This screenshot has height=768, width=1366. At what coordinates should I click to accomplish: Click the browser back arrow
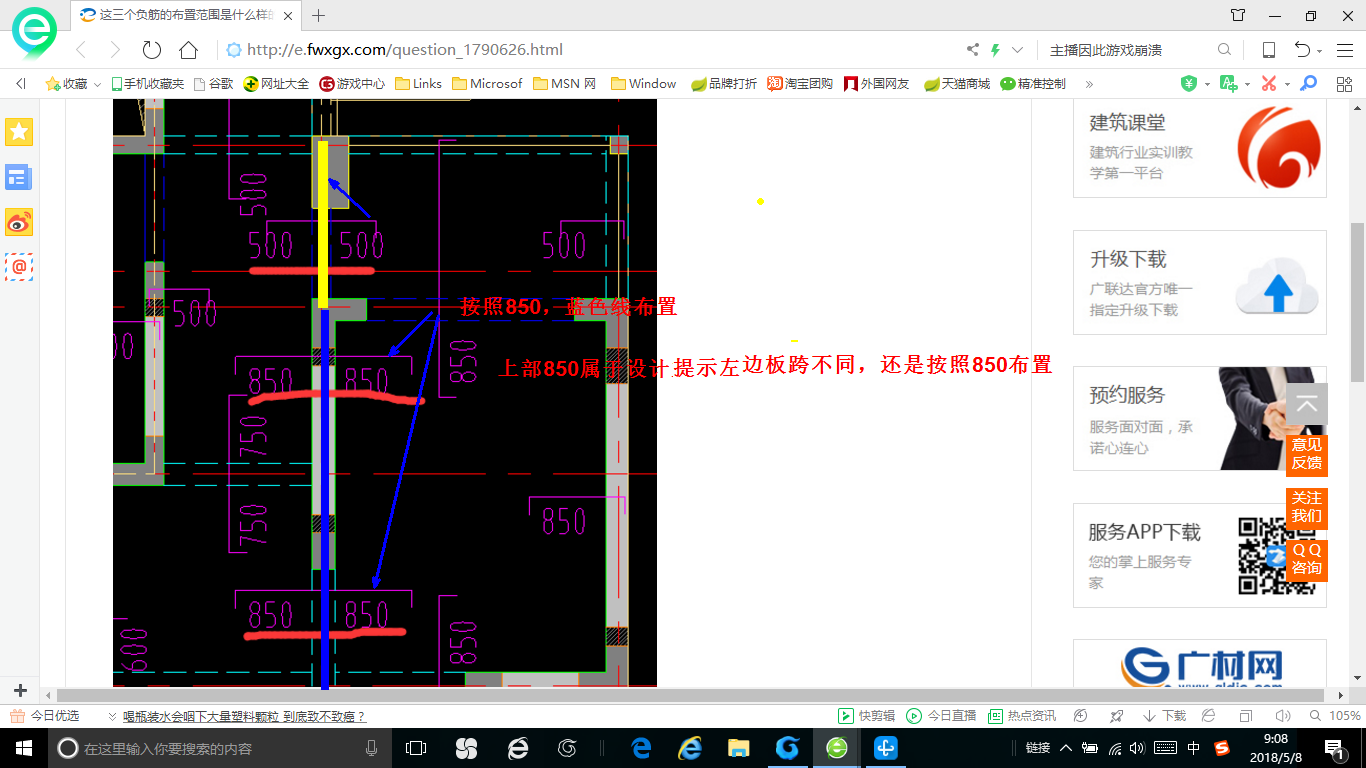point(81,50)
